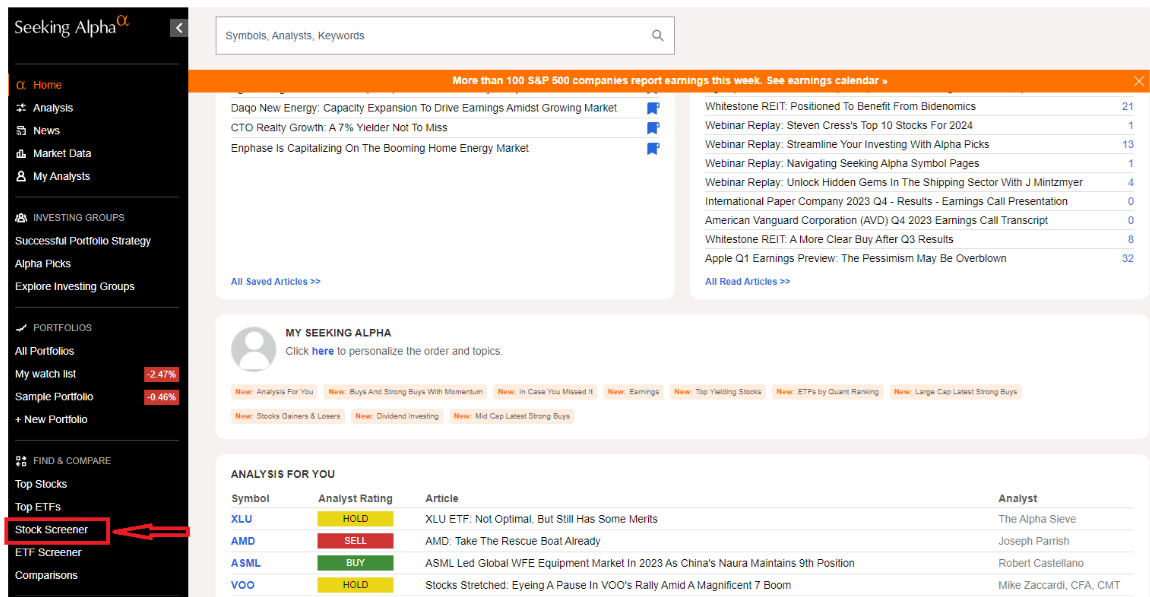
Task: Click the My Analysts person icon
Action: click(21, 176)
